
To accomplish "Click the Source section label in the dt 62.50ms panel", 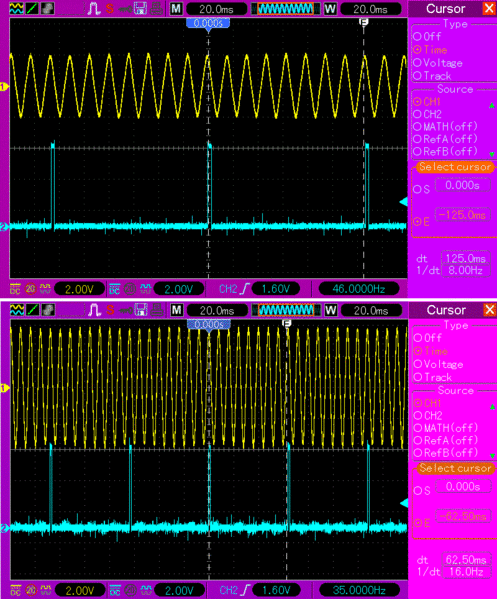I will pyautogui.click(x=456, y=390).
